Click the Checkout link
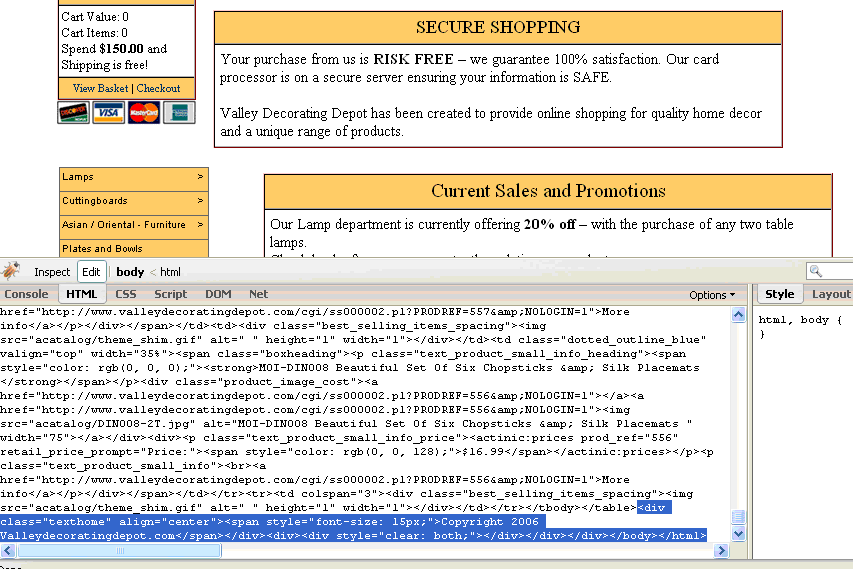Viewport: 853px width, 569px height. 158,88
